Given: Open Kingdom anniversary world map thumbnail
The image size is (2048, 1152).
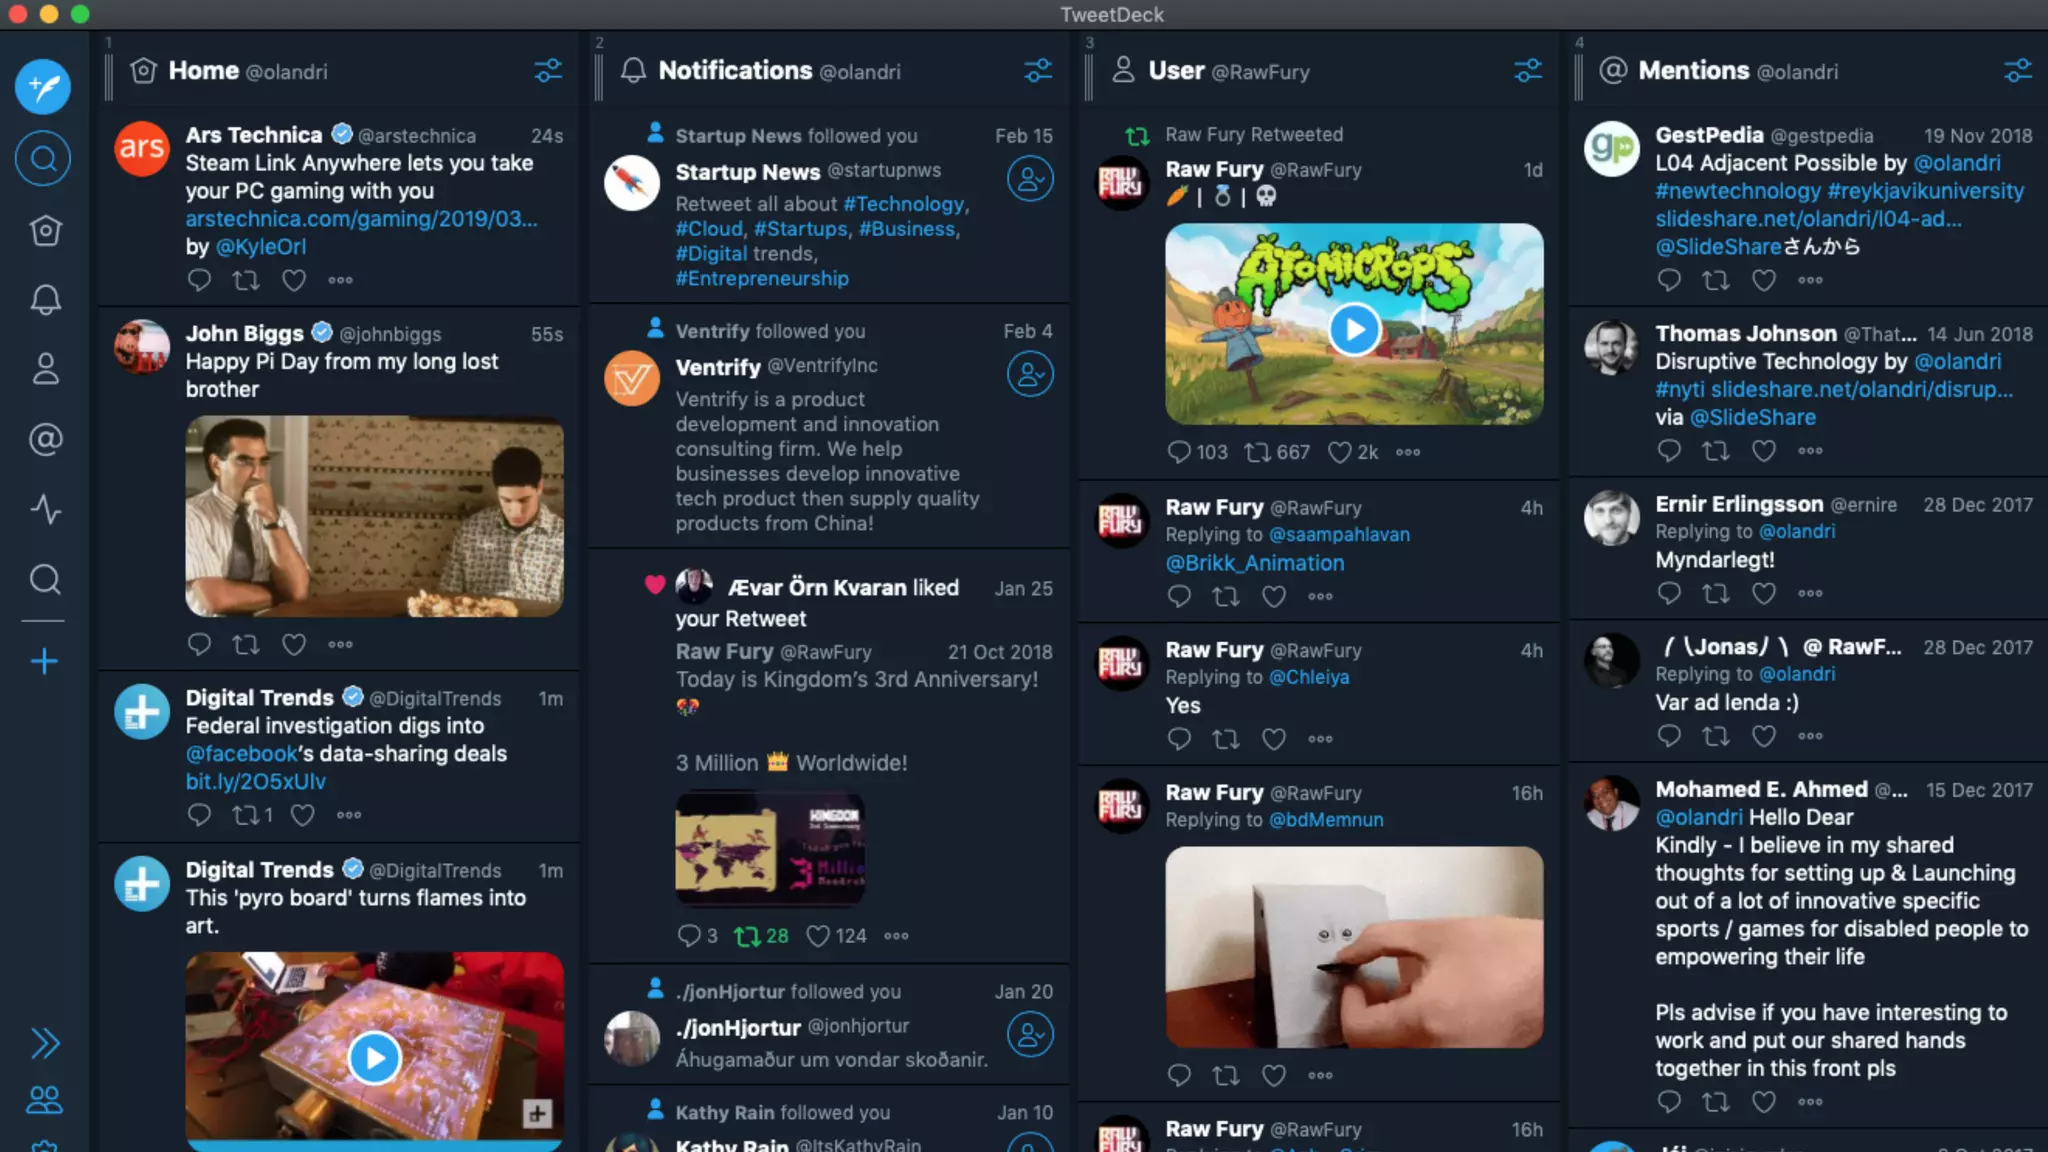Looking at the screenshot, I should (770, 848).
